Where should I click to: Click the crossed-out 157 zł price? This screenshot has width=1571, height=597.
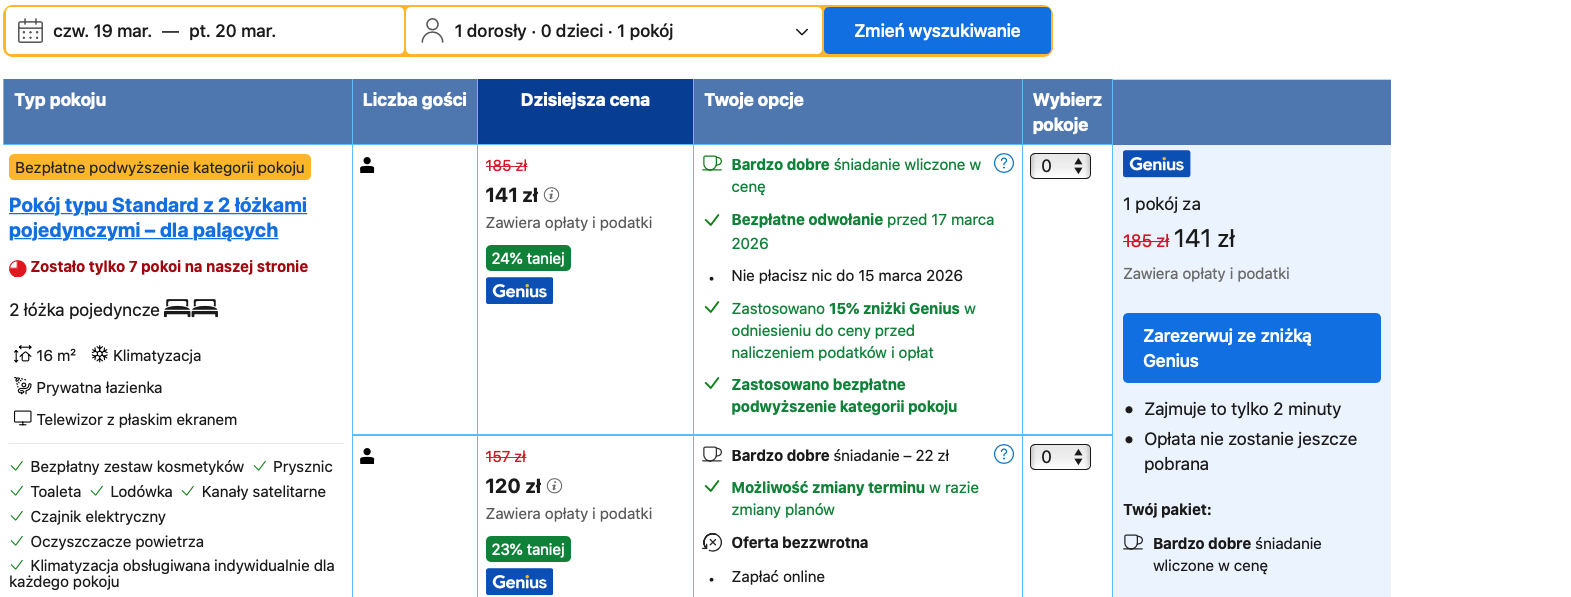(x=506, y=456)
